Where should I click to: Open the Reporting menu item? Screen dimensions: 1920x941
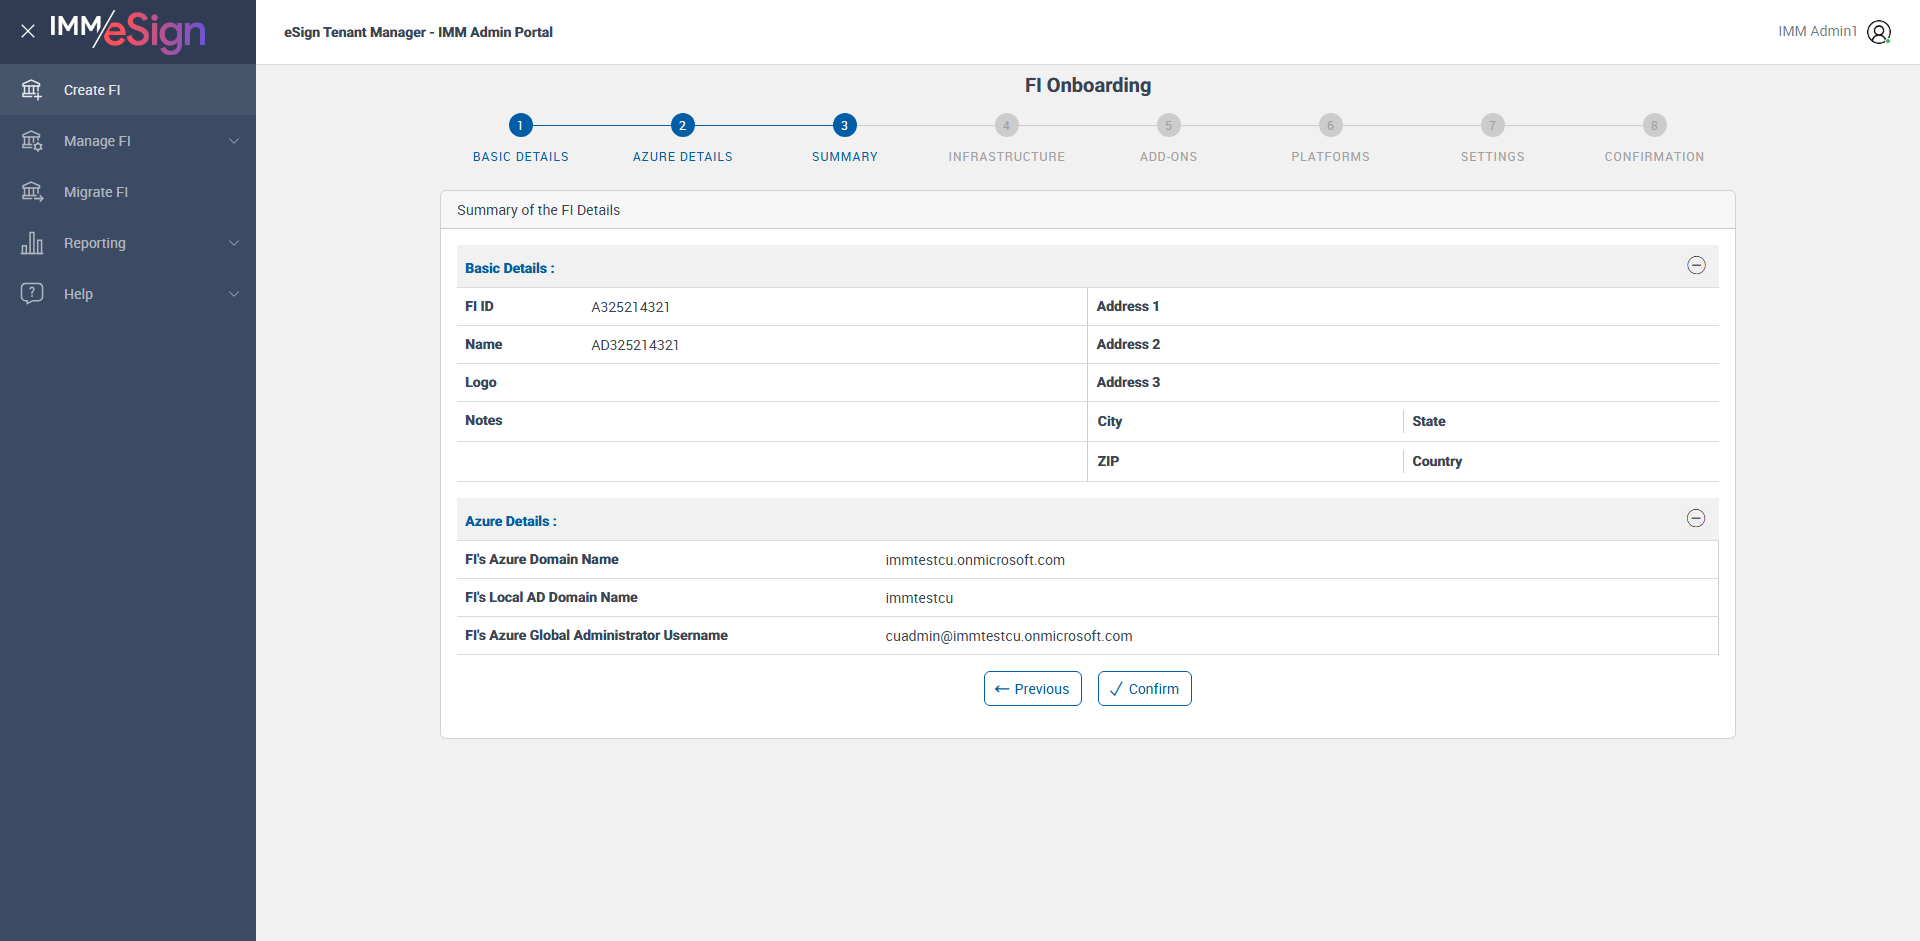(128, 243)
